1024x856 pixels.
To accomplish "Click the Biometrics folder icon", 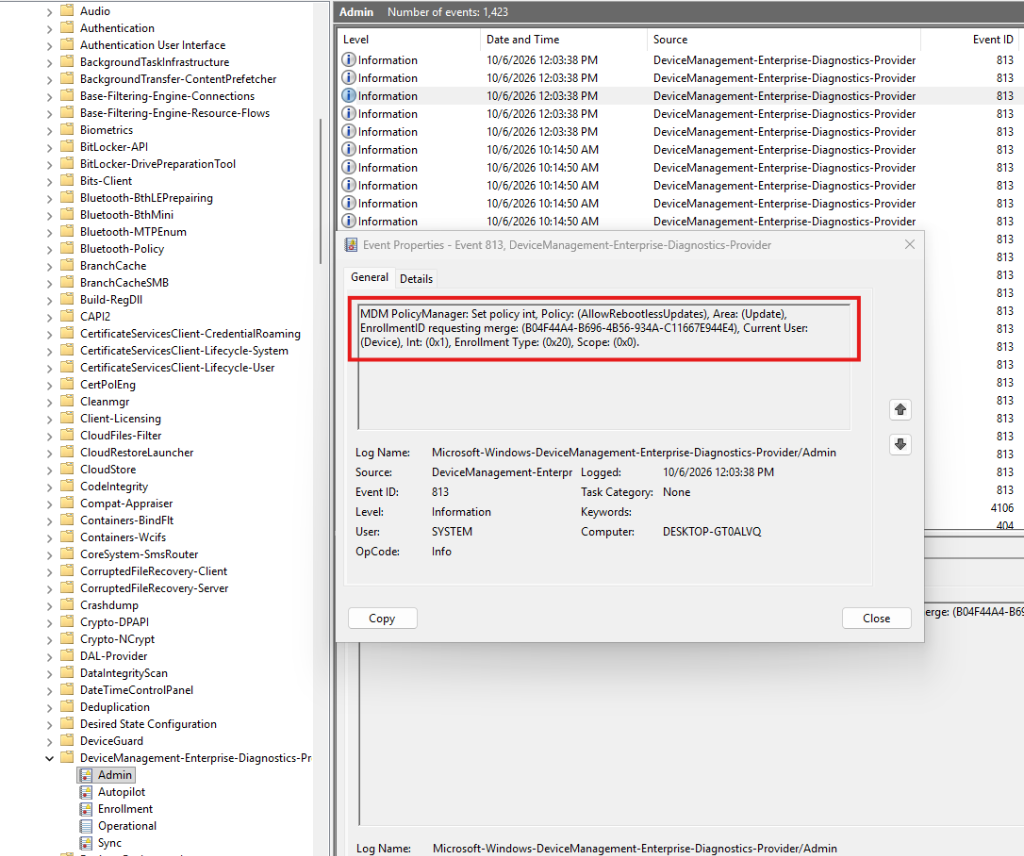I will click(67, 130).
